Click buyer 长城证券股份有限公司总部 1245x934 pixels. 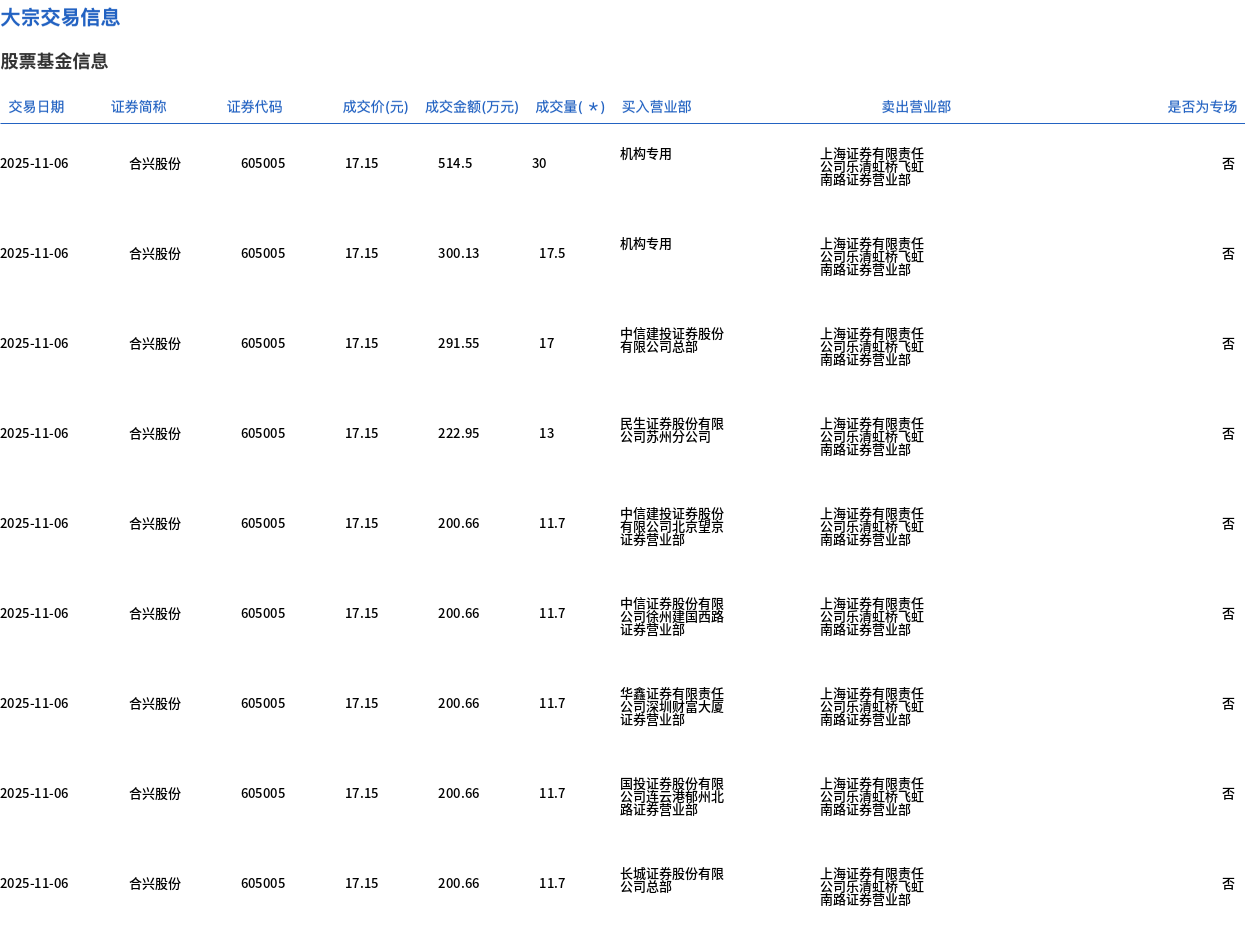tap(672, 880)
